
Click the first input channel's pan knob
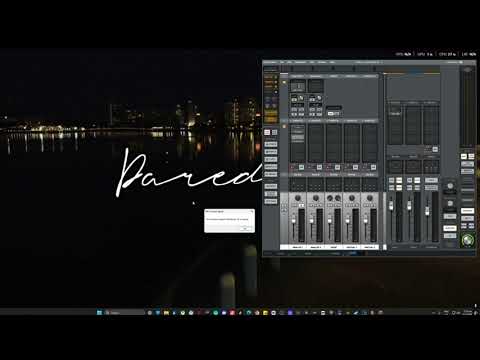[298, 198]
